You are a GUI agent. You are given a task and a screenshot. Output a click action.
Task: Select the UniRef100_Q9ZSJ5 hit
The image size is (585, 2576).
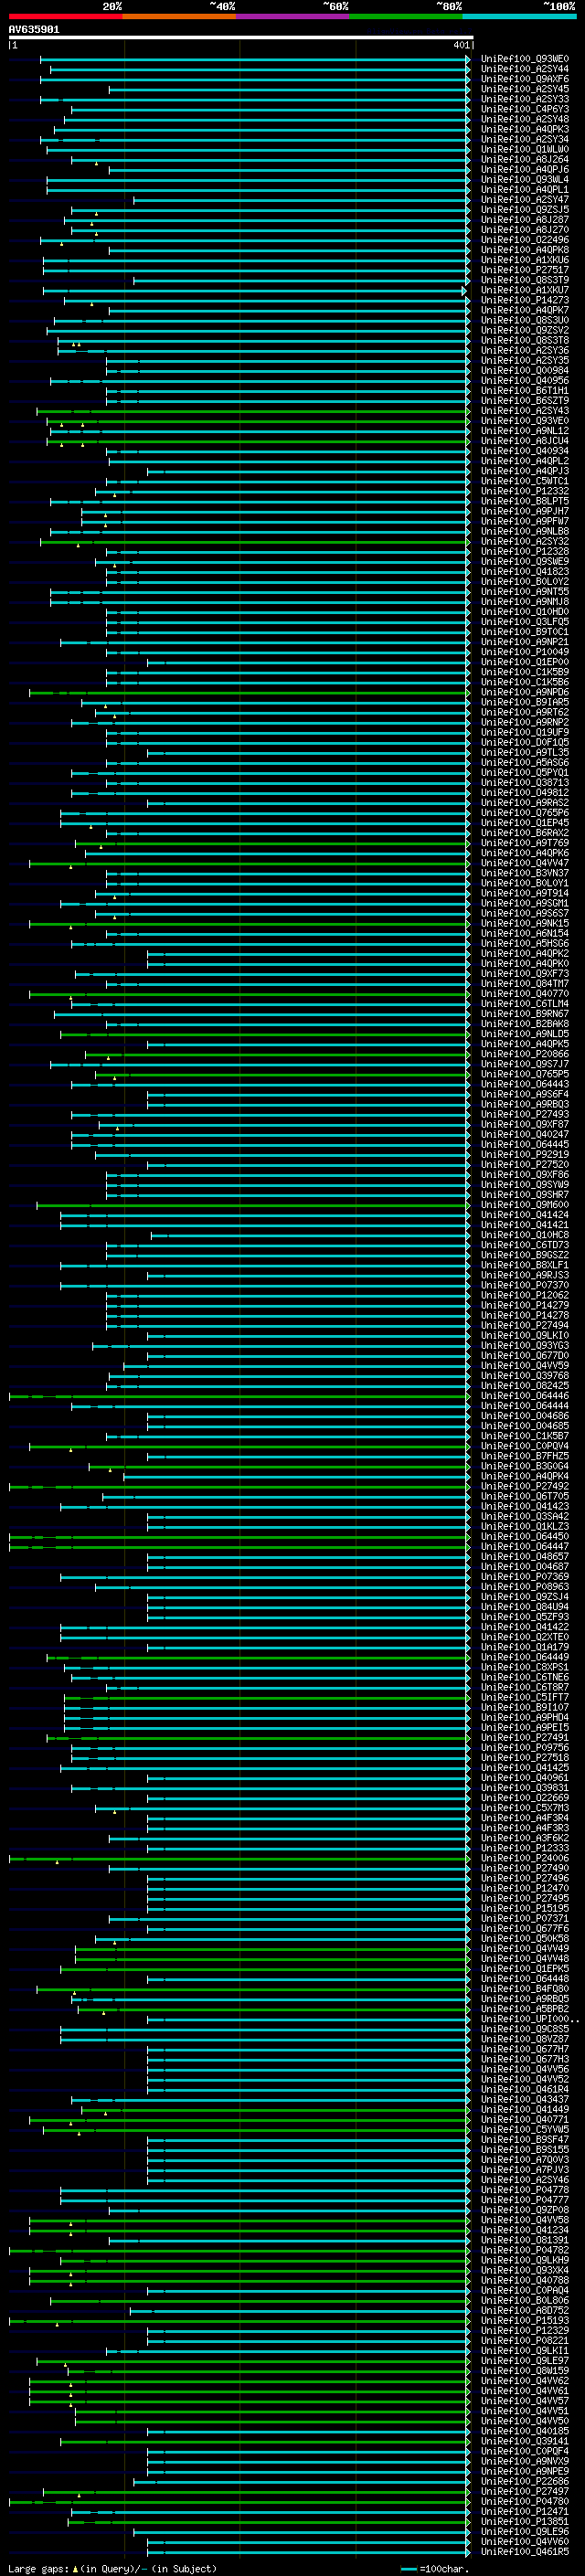(525, 210)
